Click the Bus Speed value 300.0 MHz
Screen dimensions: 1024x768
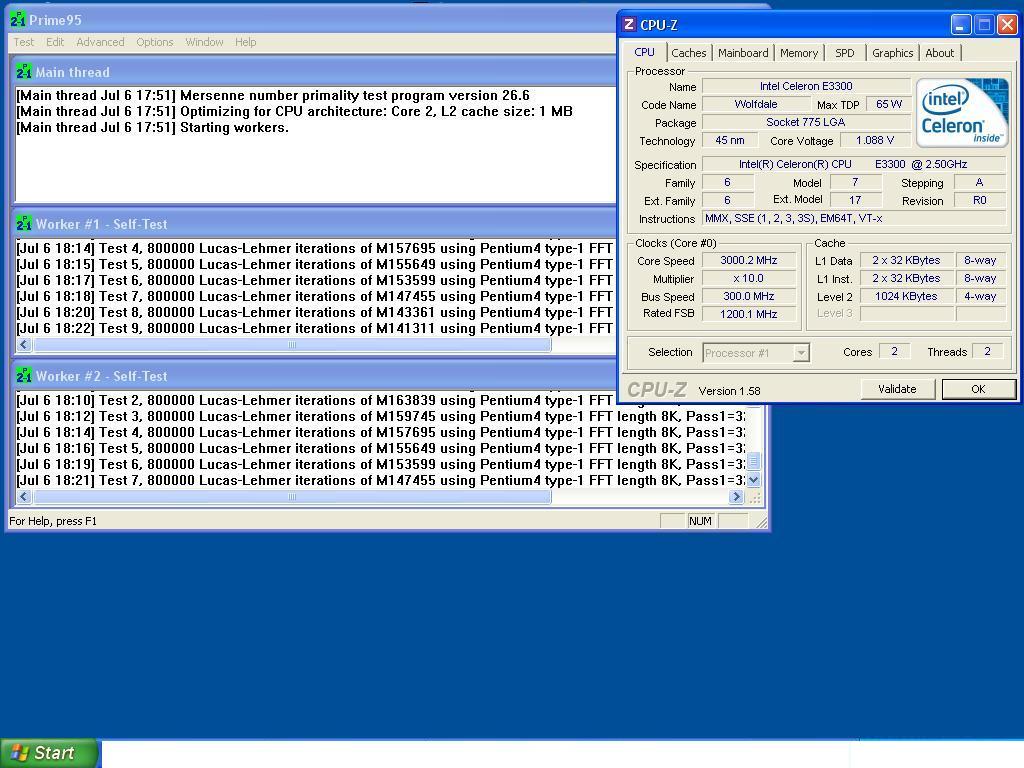coord(748,296)
